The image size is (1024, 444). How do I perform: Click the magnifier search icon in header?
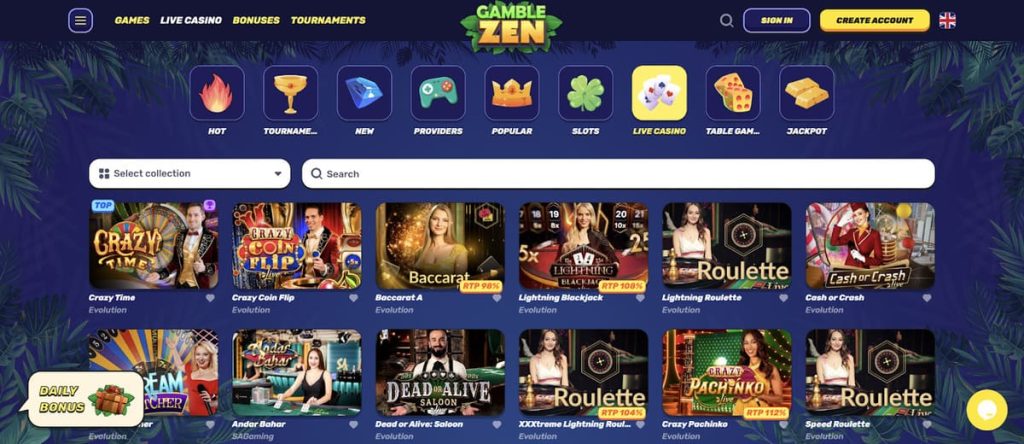pos(726,20)
